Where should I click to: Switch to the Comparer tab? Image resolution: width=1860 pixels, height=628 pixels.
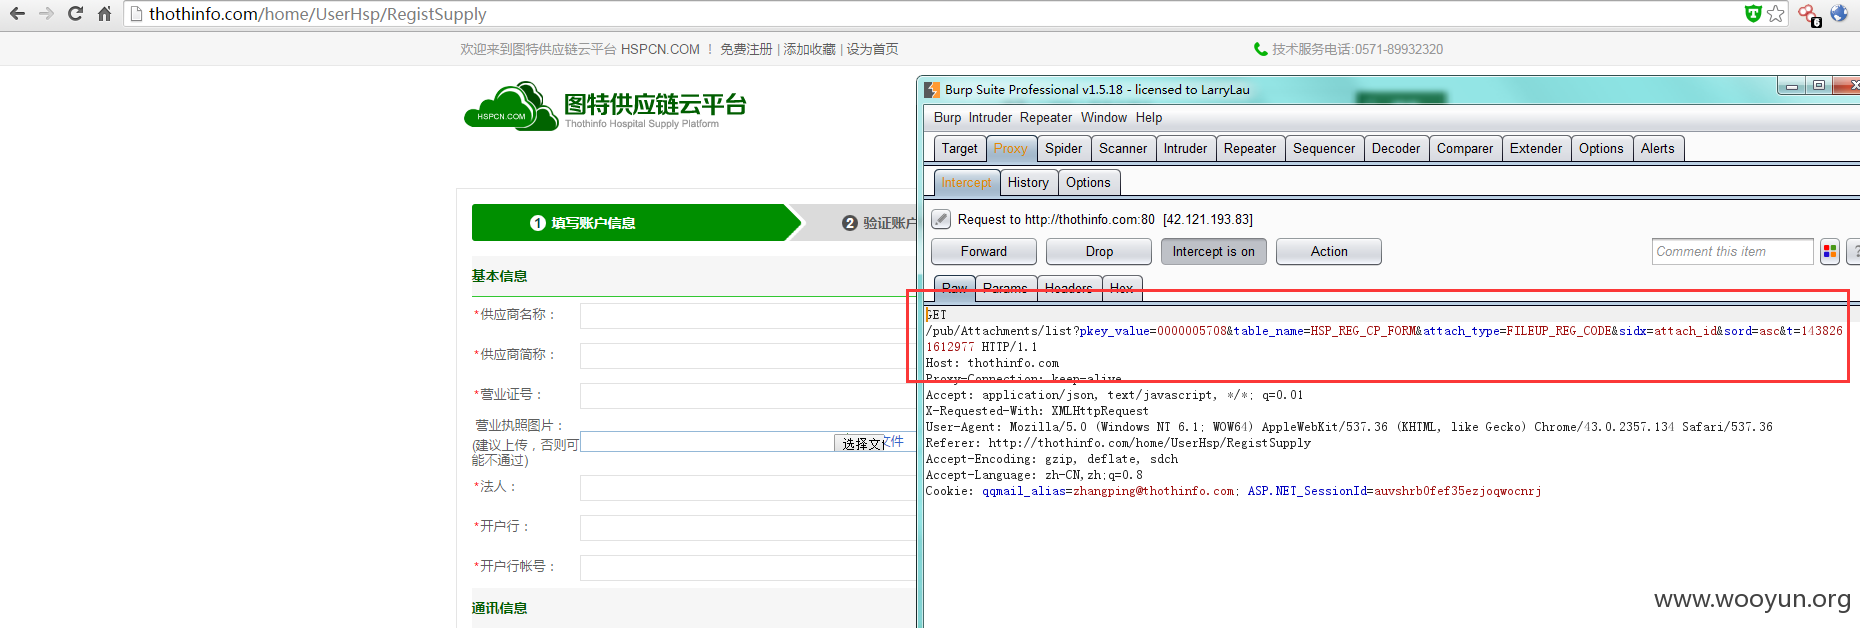(x=1465, y=149)
